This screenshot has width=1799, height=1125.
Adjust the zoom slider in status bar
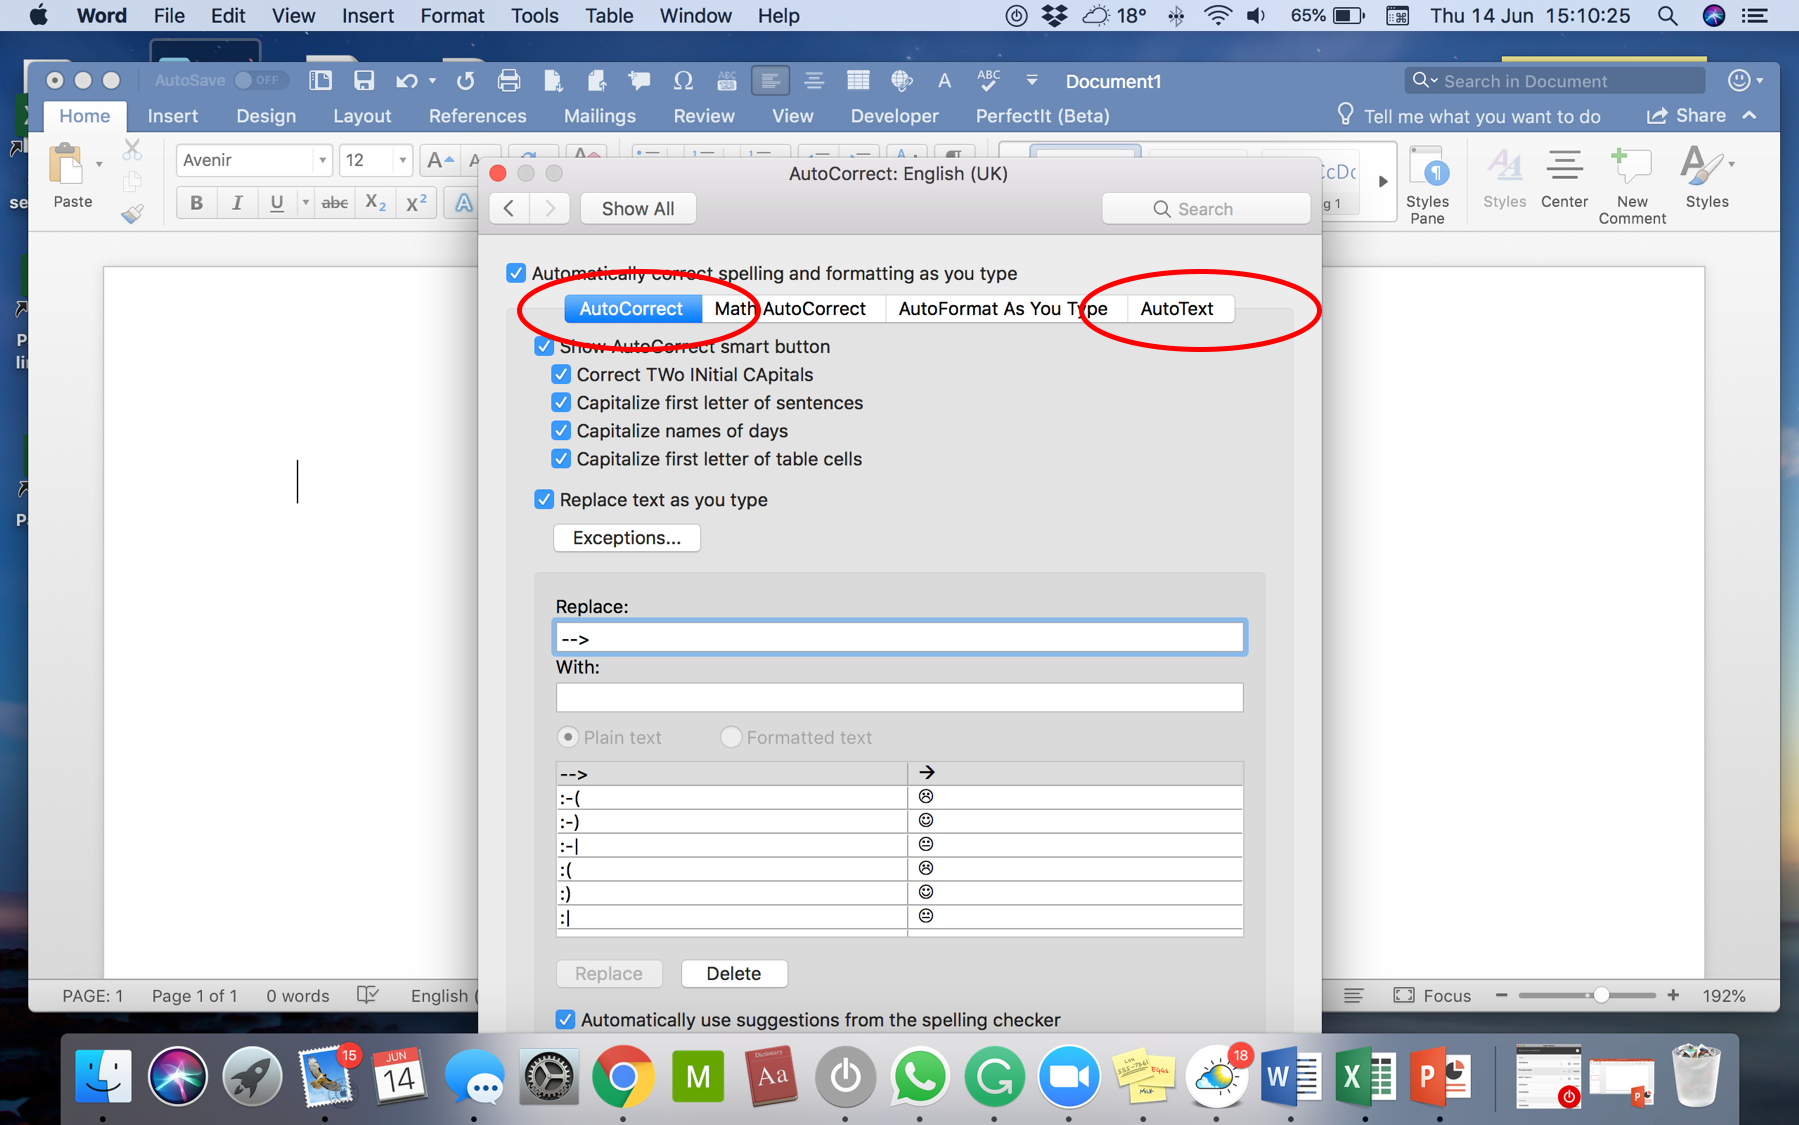click(1600, 996)
